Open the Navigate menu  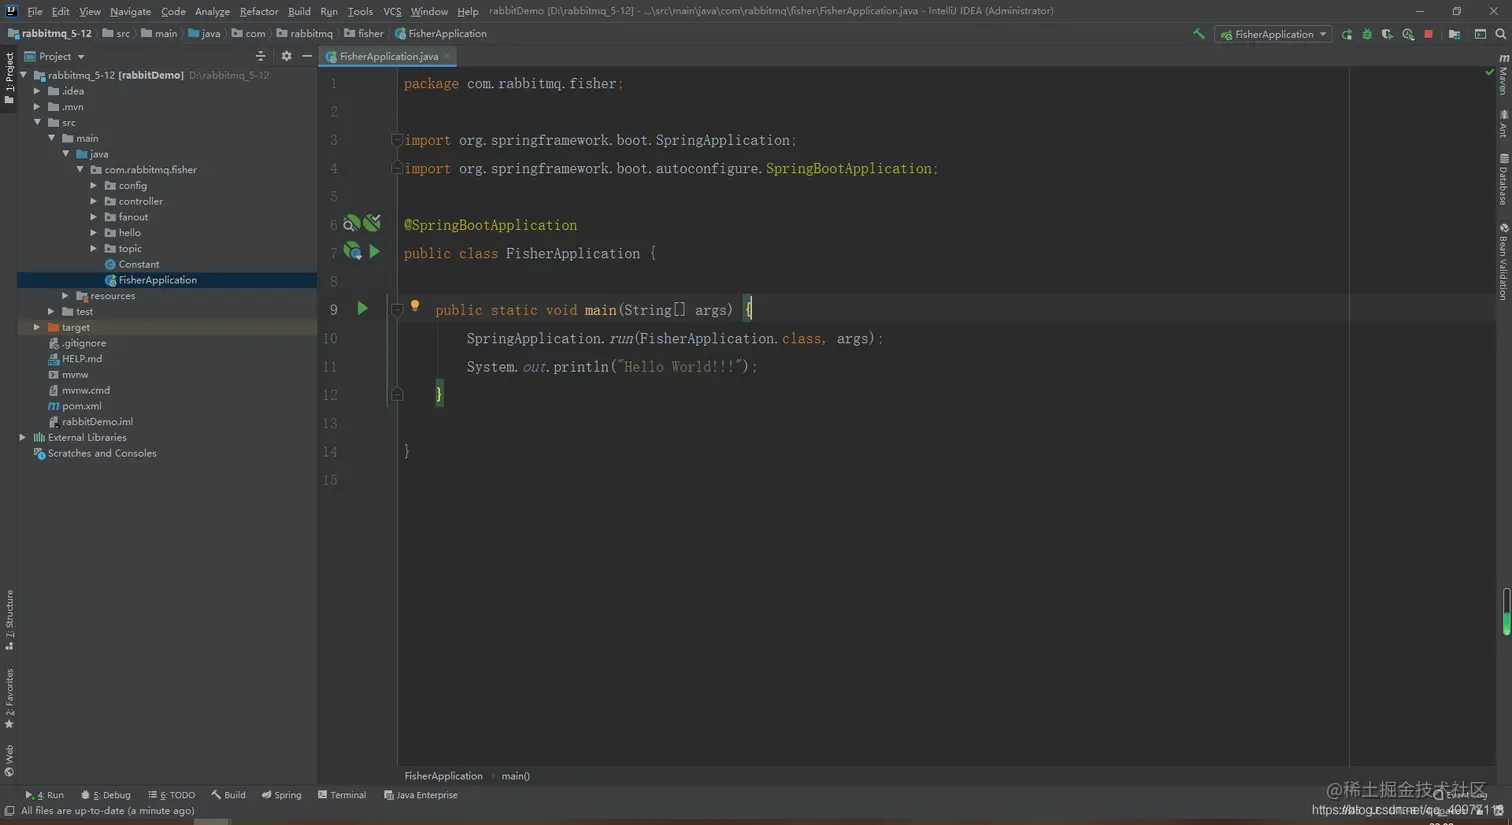(x=130, y=11)
